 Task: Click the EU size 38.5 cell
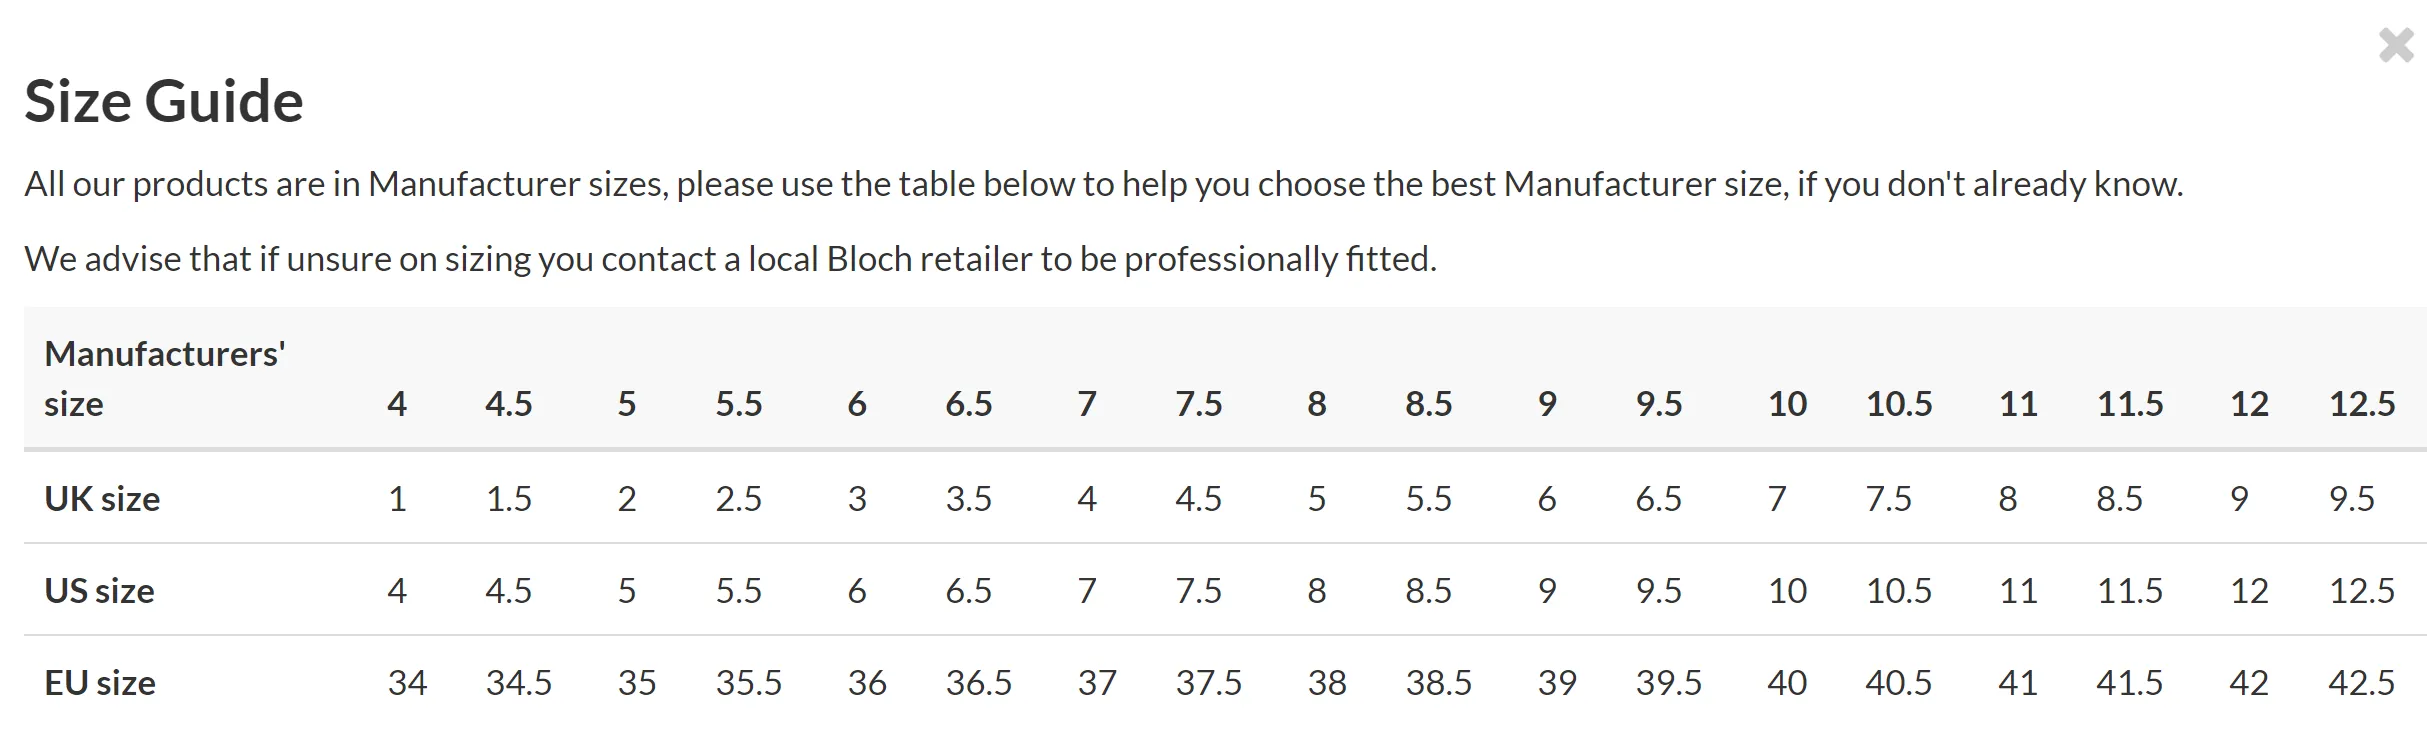1438,682
